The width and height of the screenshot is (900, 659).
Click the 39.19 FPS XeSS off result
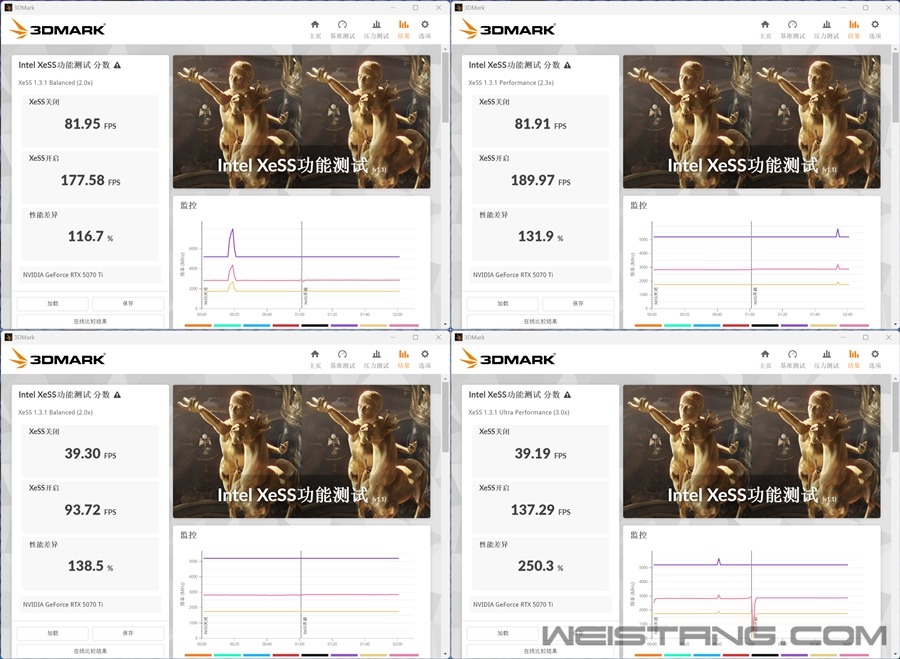pos(540,453)
